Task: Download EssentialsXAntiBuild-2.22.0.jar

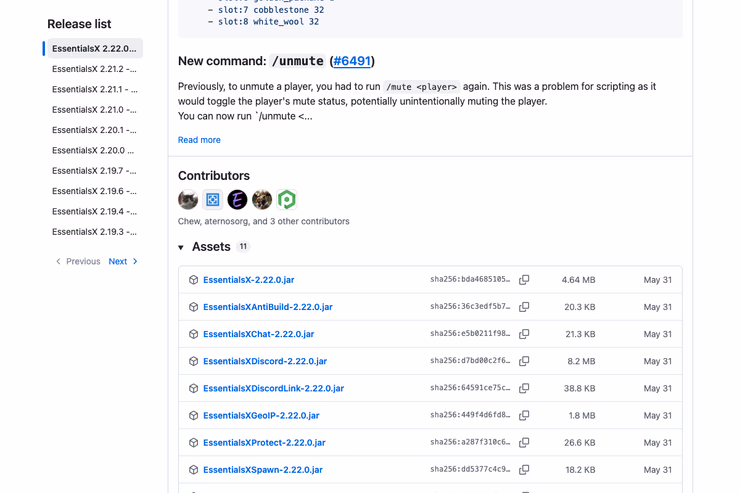Action: click(268, 307)
